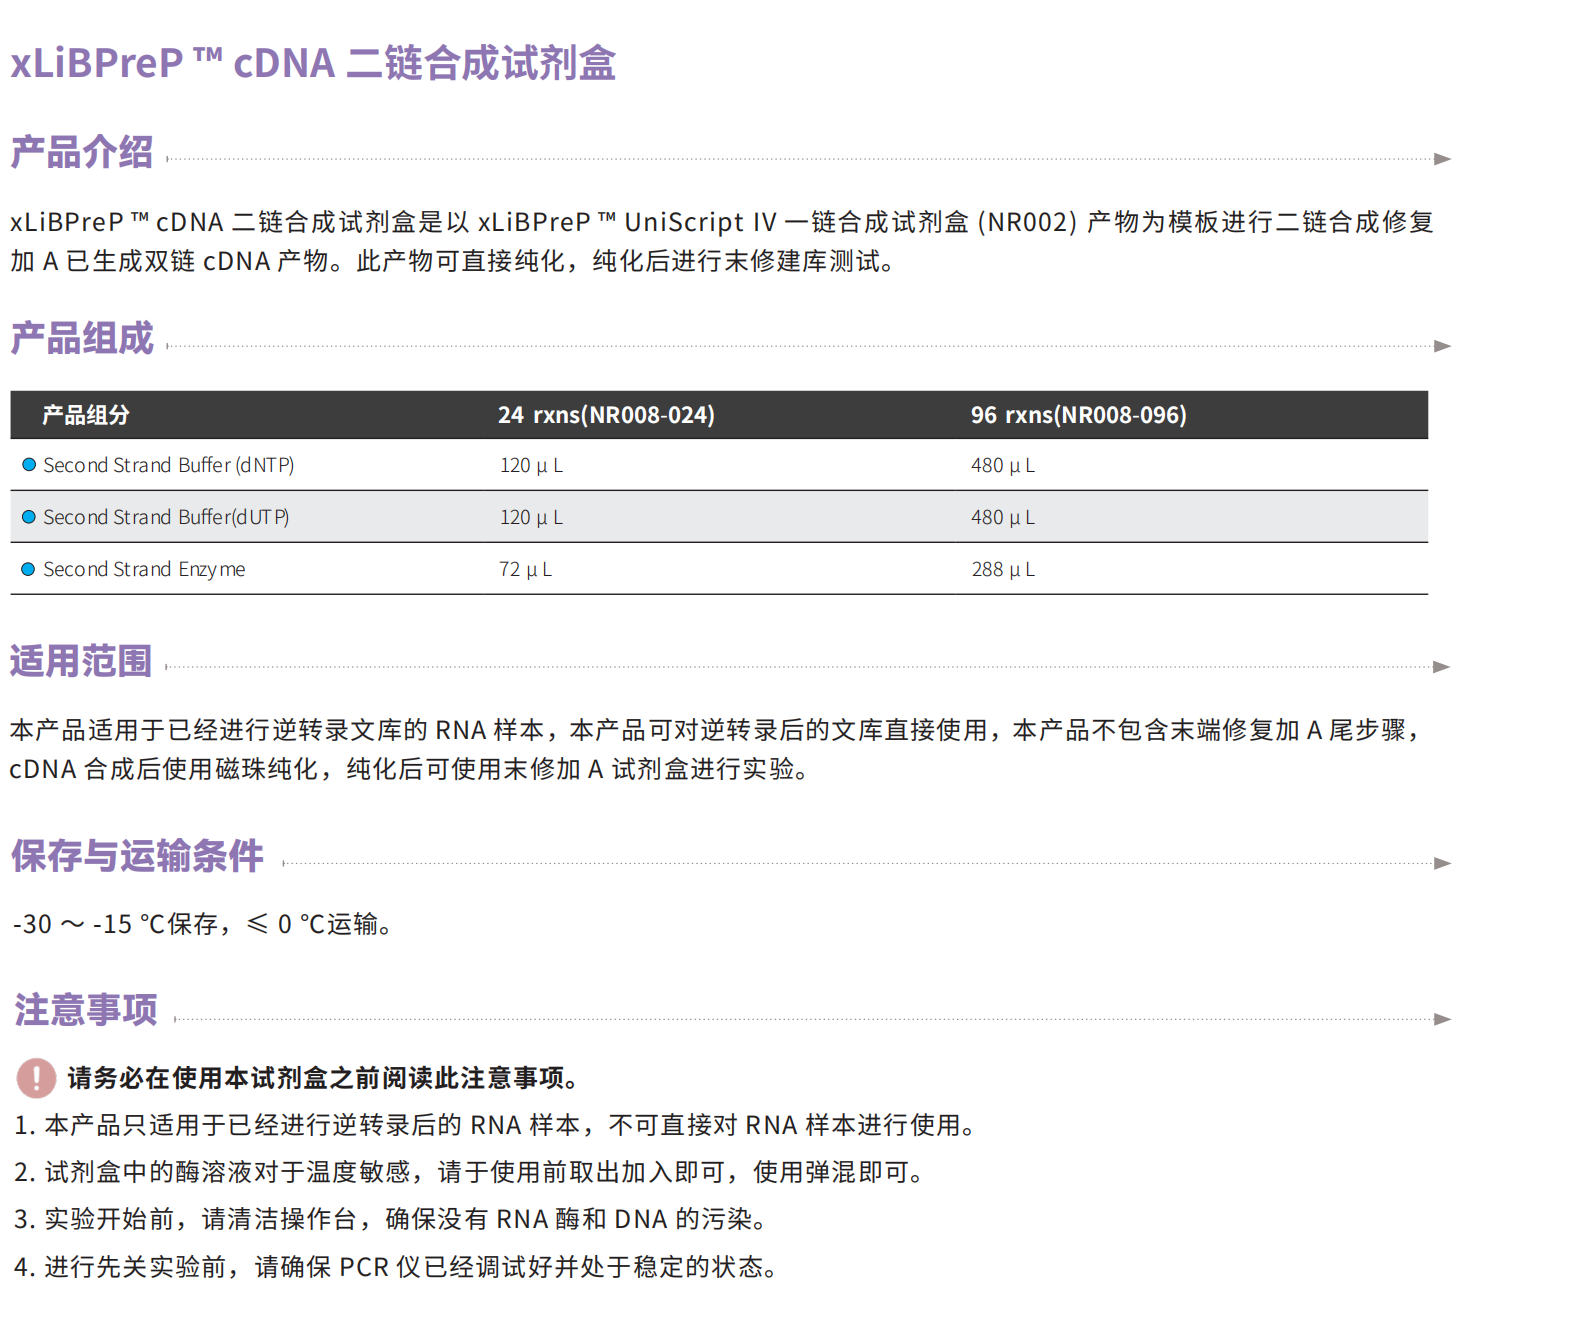
Task: Click the 注意事项 section heading
Action: coord(86,1010)
